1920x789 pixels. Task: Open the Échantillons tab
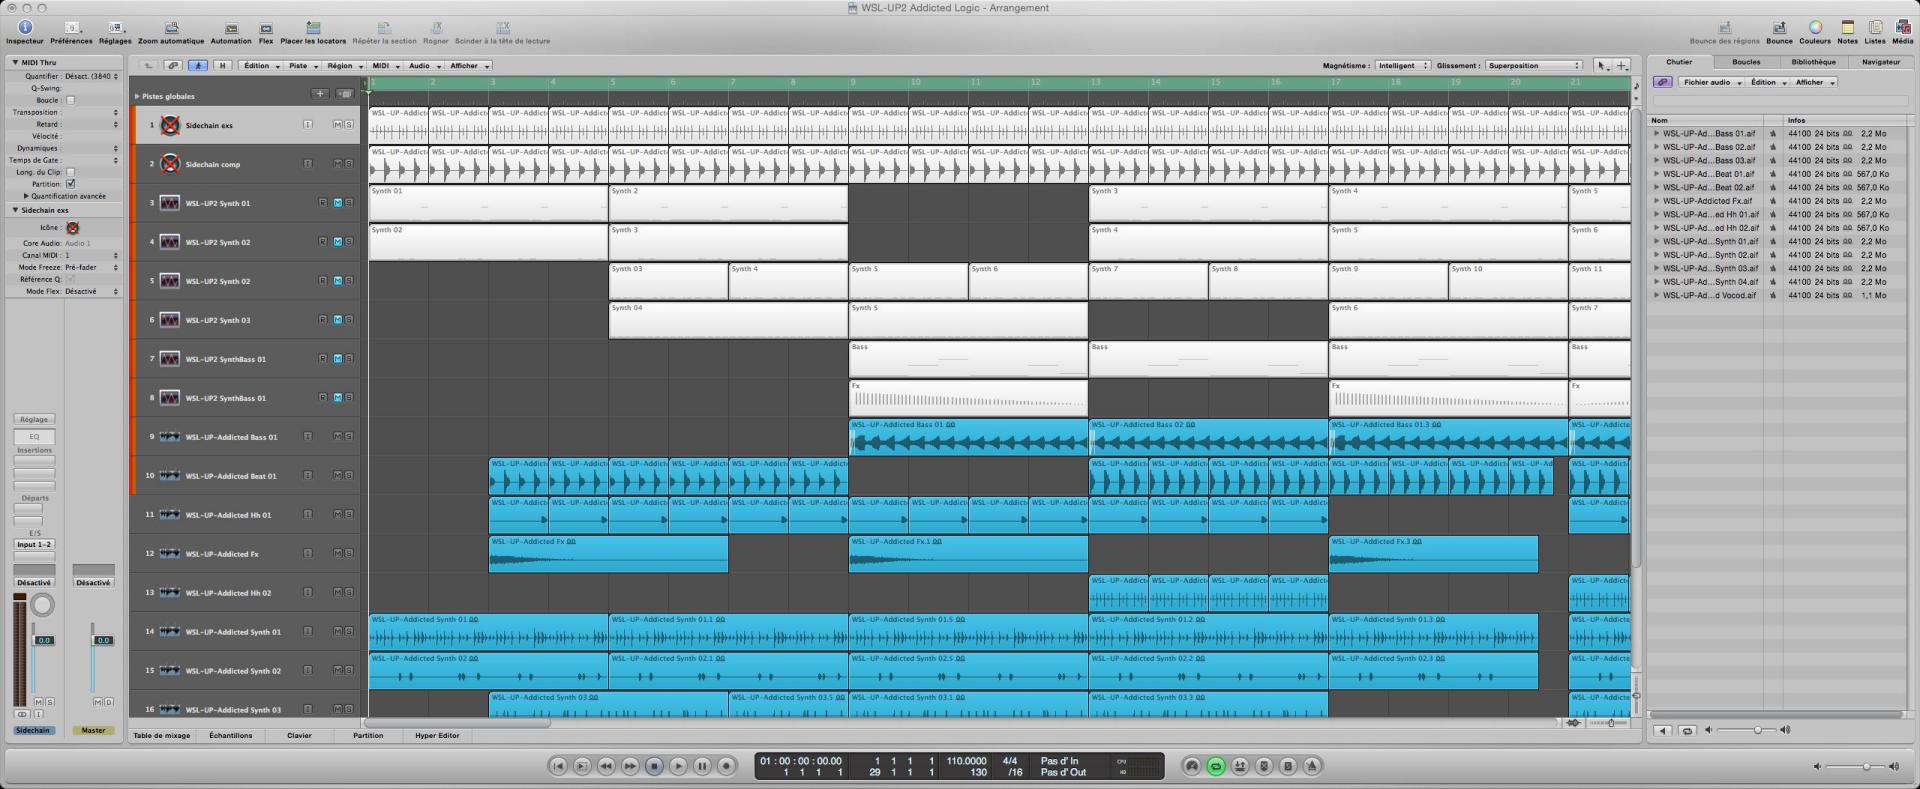tap(231, 735)
